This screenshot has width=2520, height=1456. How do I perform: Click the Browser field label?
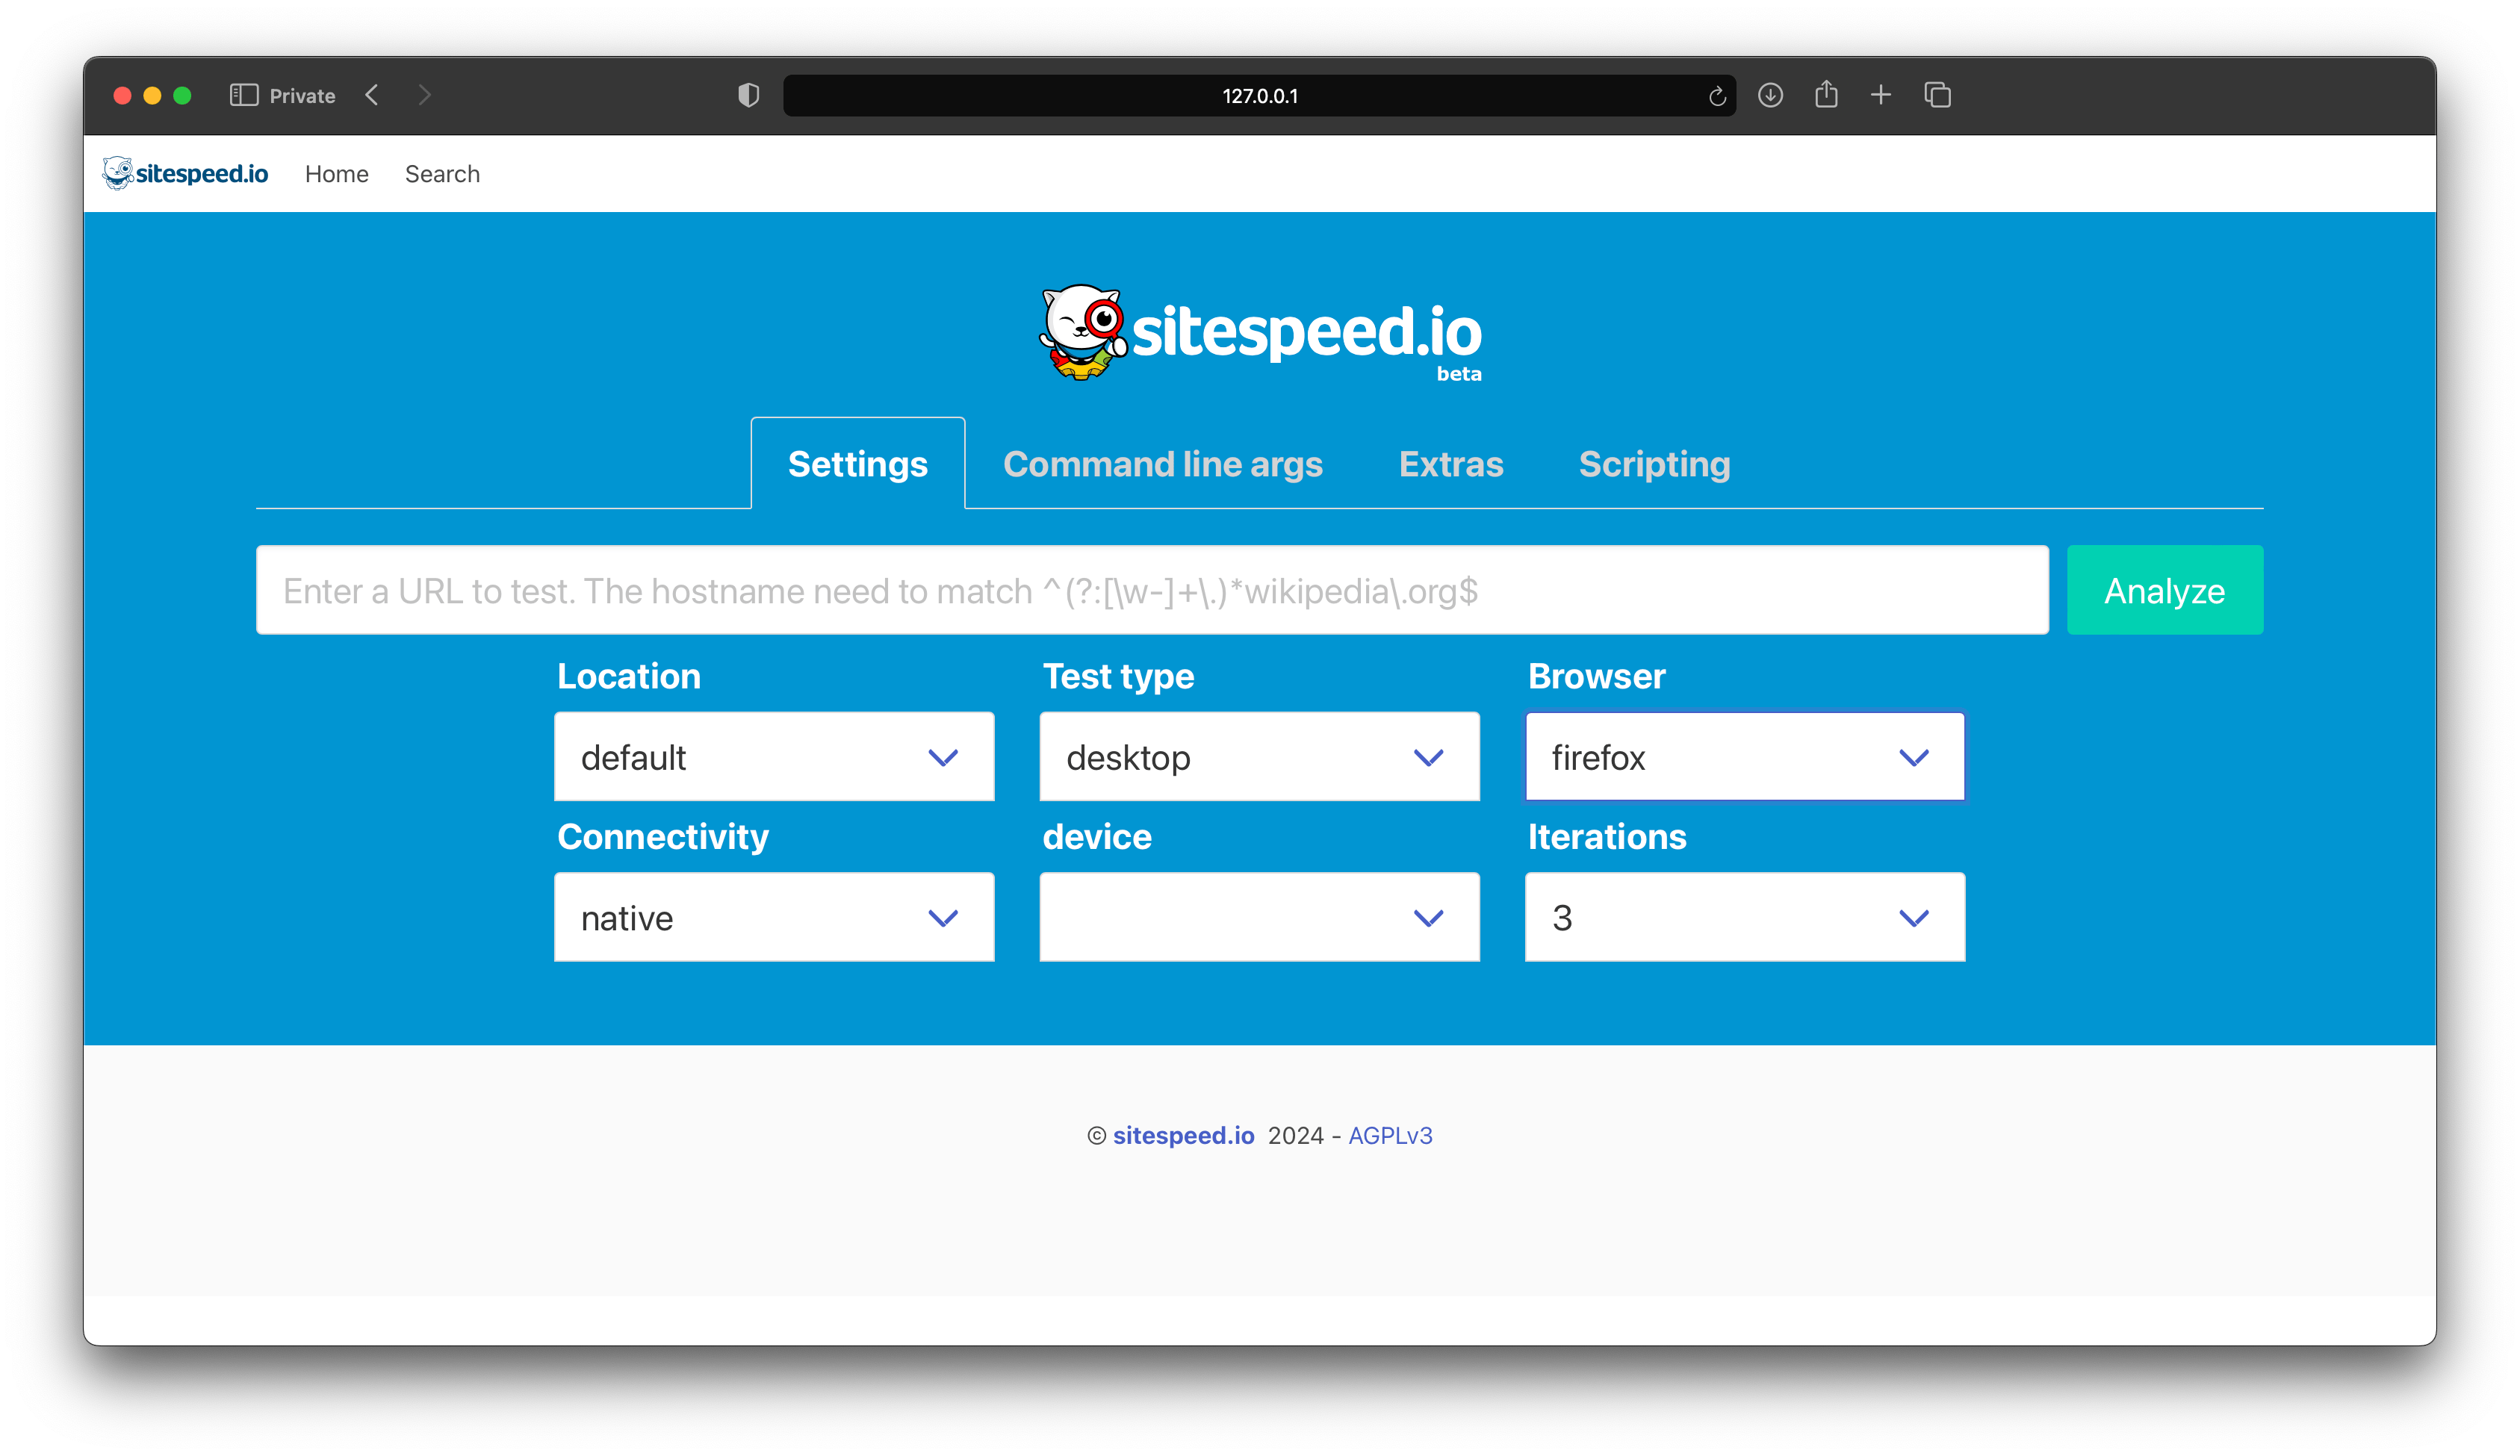pos(1597,676)
